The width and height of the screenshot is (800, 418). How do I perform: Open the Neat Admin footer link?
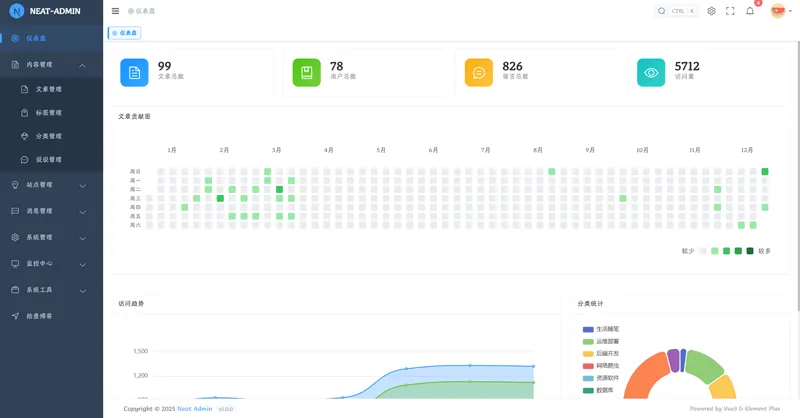coord(194,409)
